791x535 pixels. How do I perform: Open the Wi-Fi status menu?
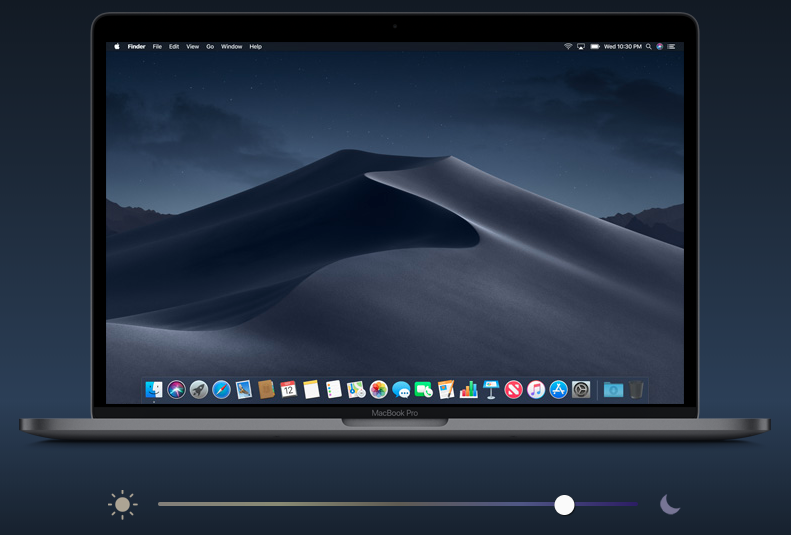[x=568, y=47]
